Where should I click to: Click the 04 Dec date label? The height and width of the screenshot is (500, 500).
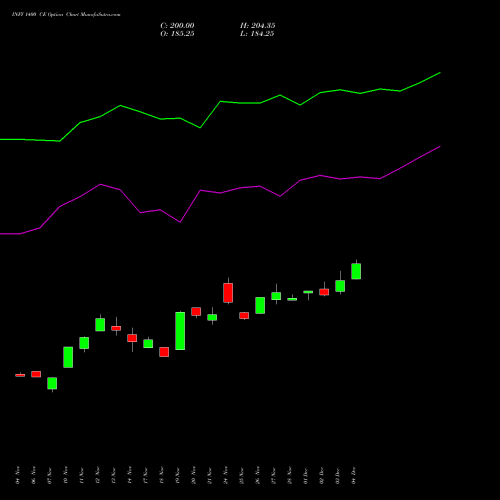[x=353, y=475]
